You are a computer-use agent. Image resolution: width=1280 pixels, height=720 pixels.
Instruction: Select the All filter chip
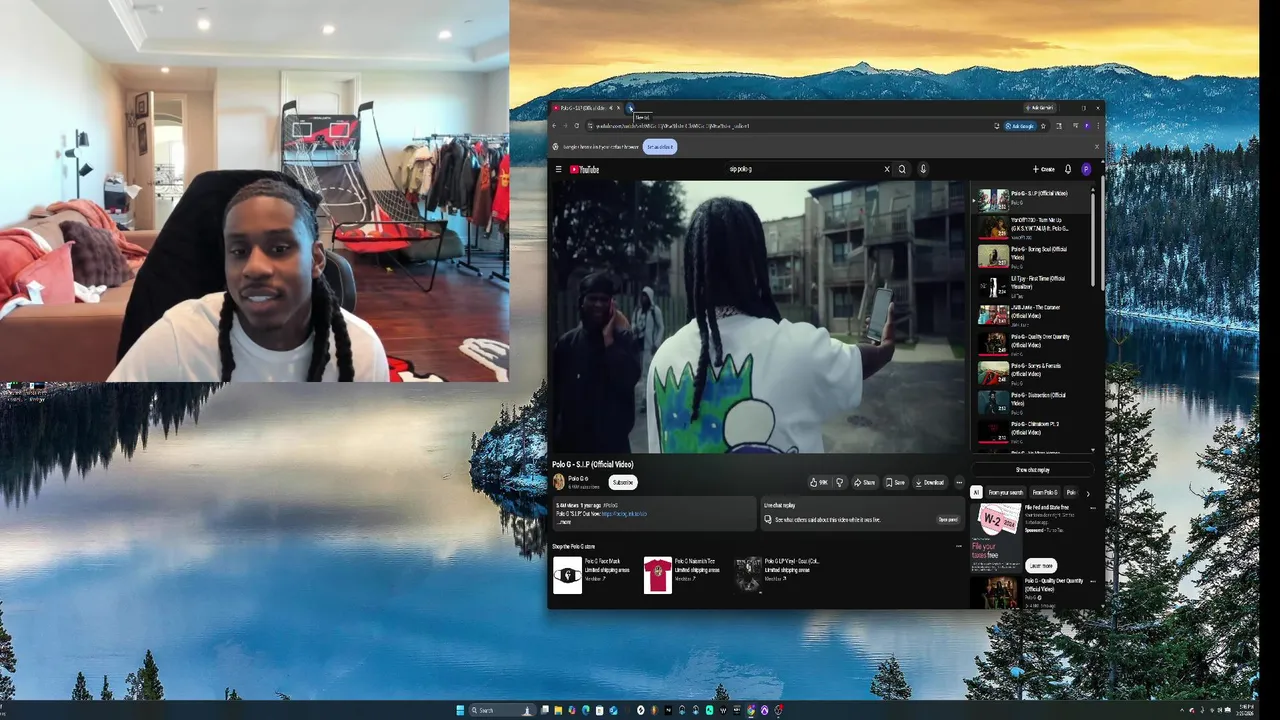(976, 492)
